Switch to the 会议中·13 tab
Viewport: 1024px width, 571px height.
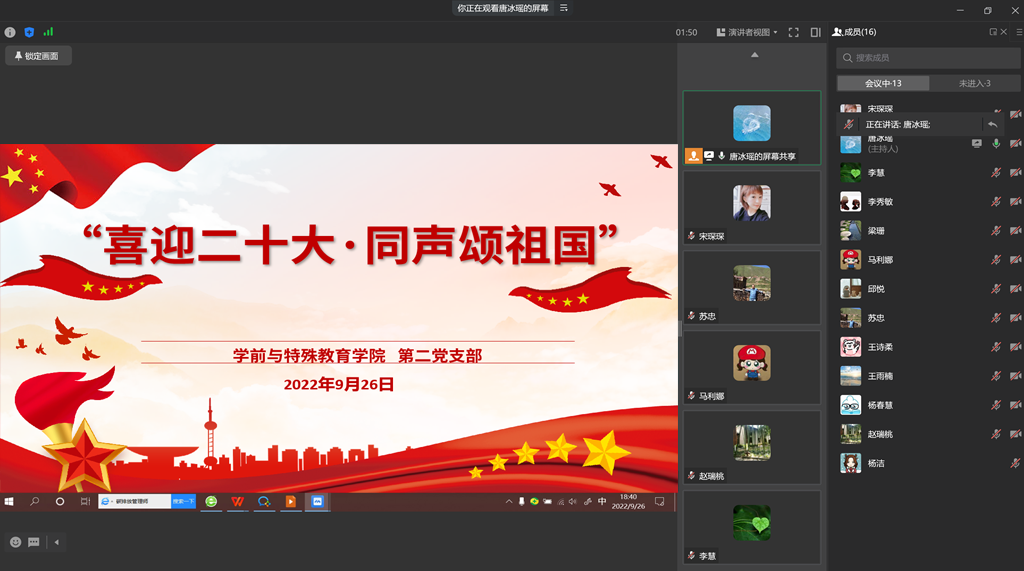coord(883,83)
